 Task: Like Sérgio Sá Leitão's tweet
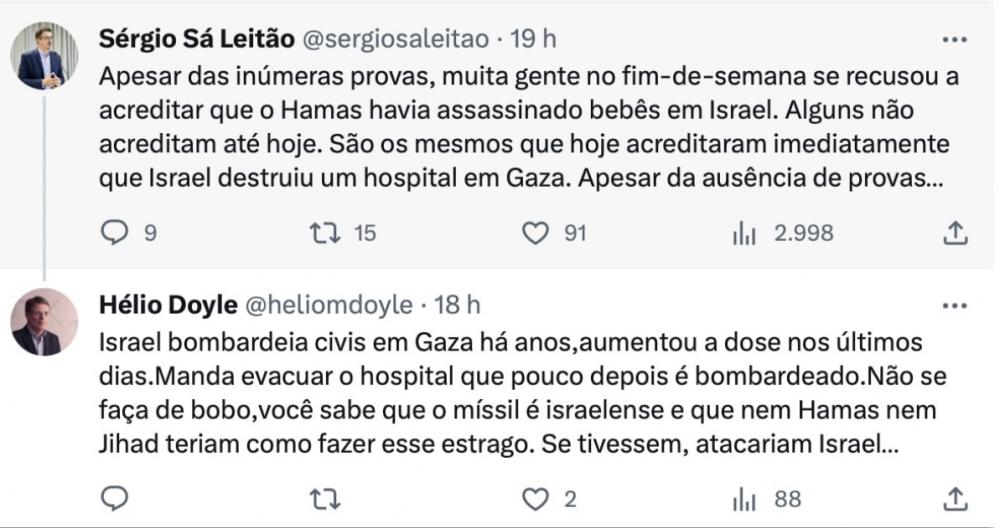pyautogui.click(x=537, y=233)
